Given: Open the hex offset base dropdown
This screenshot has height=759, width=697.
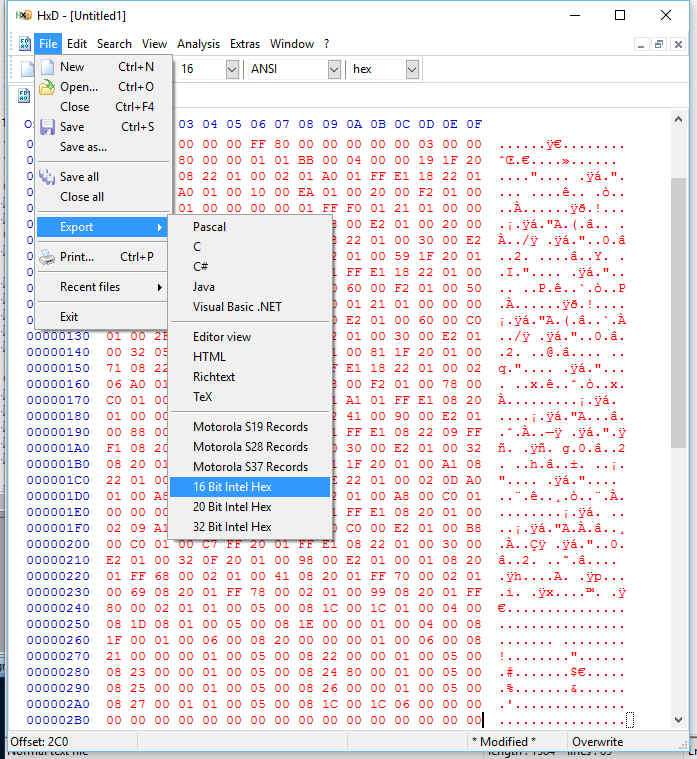Looking at the screenshot, I should tap(412, 69).
